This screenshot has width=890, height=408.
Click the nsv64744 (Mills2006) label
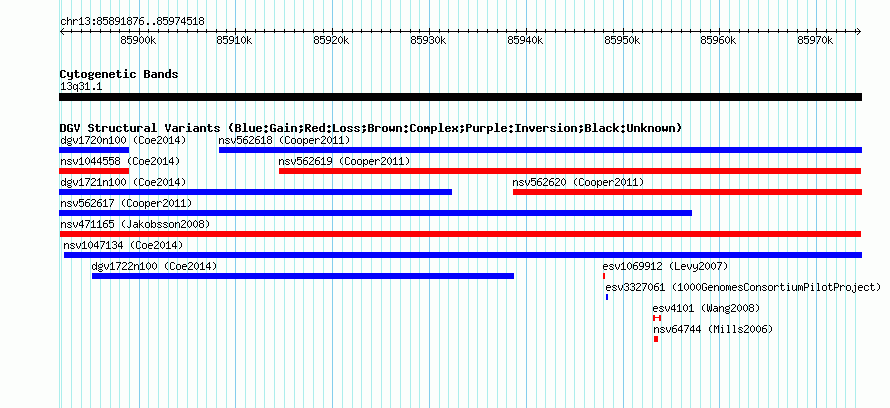(x=713, y=329)
